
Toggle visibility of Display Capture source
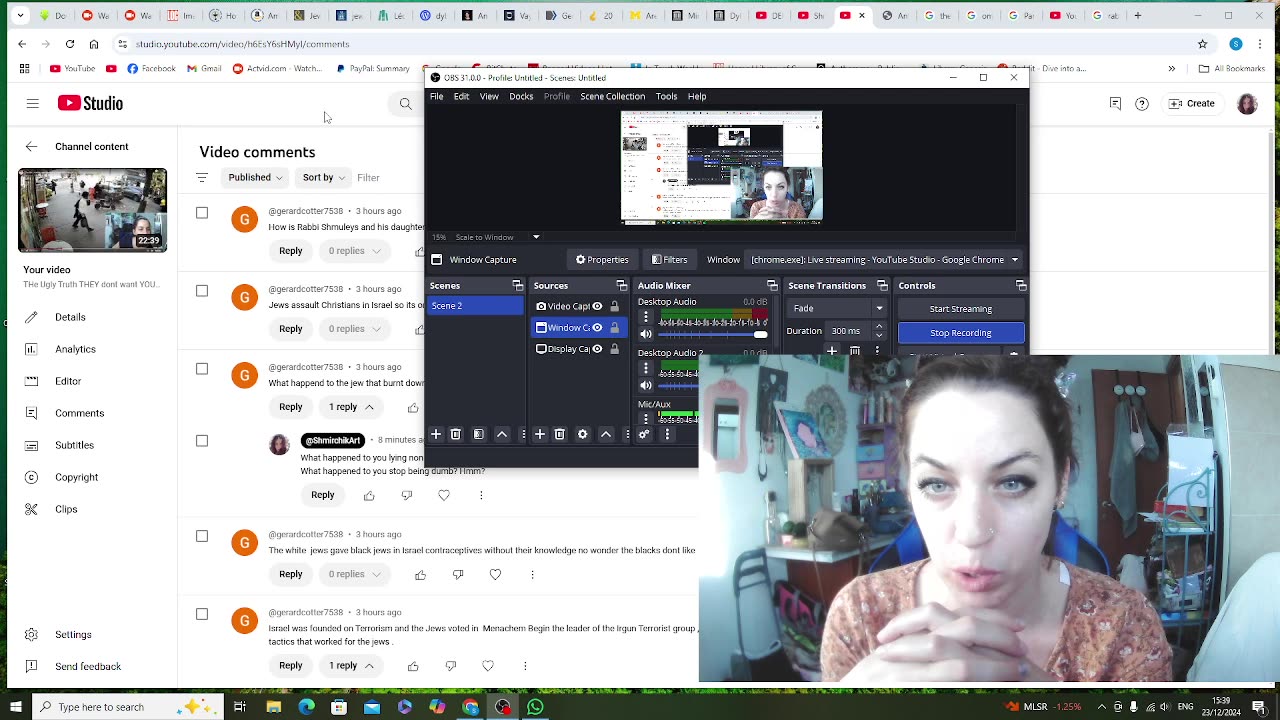(x=597, y=348)
